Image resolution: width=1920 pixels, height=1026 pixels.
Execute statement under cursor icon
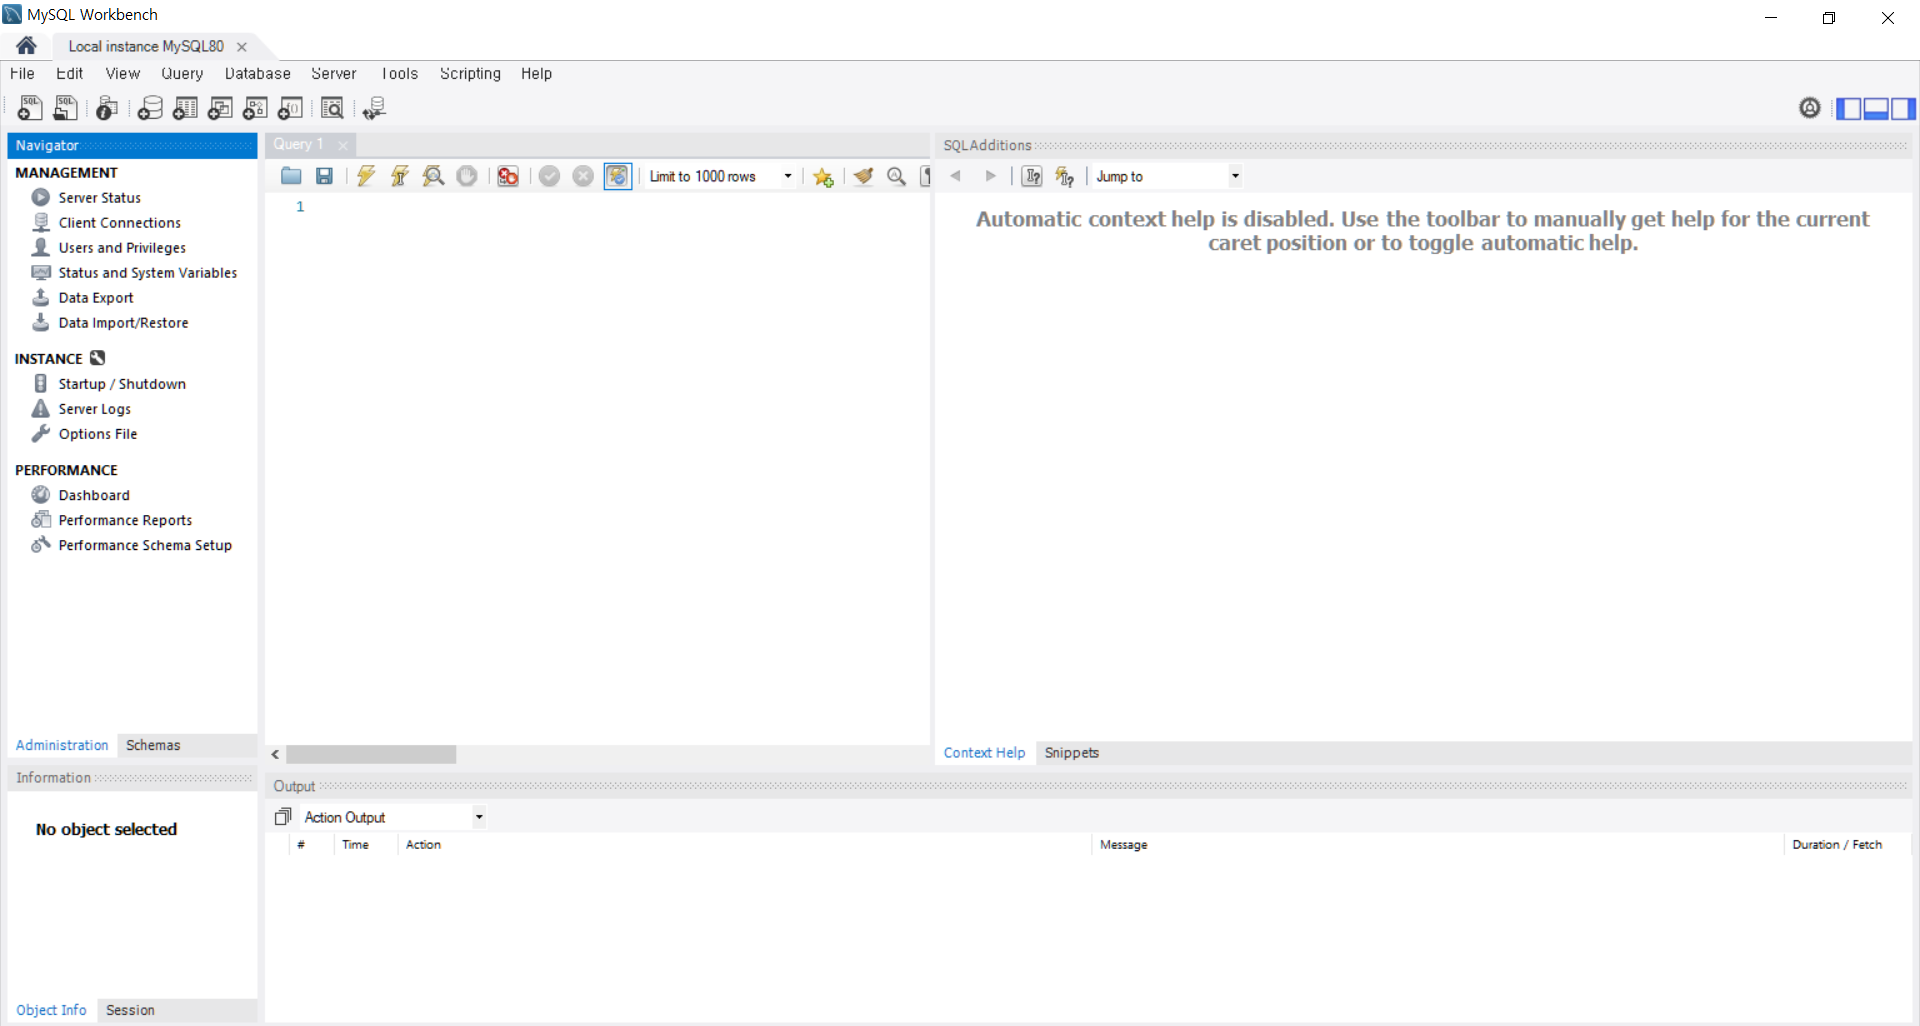click(x=400, y=176)
